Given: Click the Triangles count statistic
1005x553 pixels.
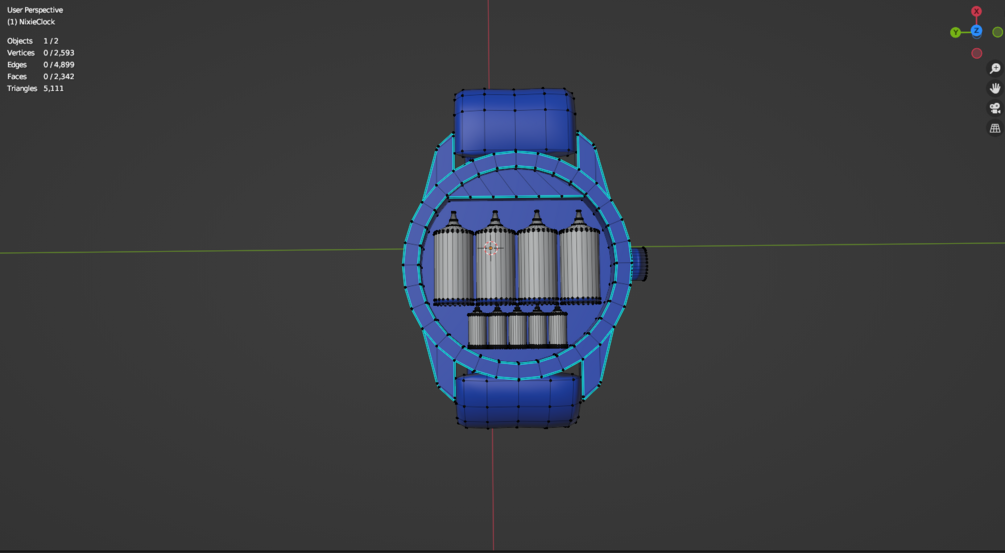Looking at the screenshot, I should pos(35,88).
